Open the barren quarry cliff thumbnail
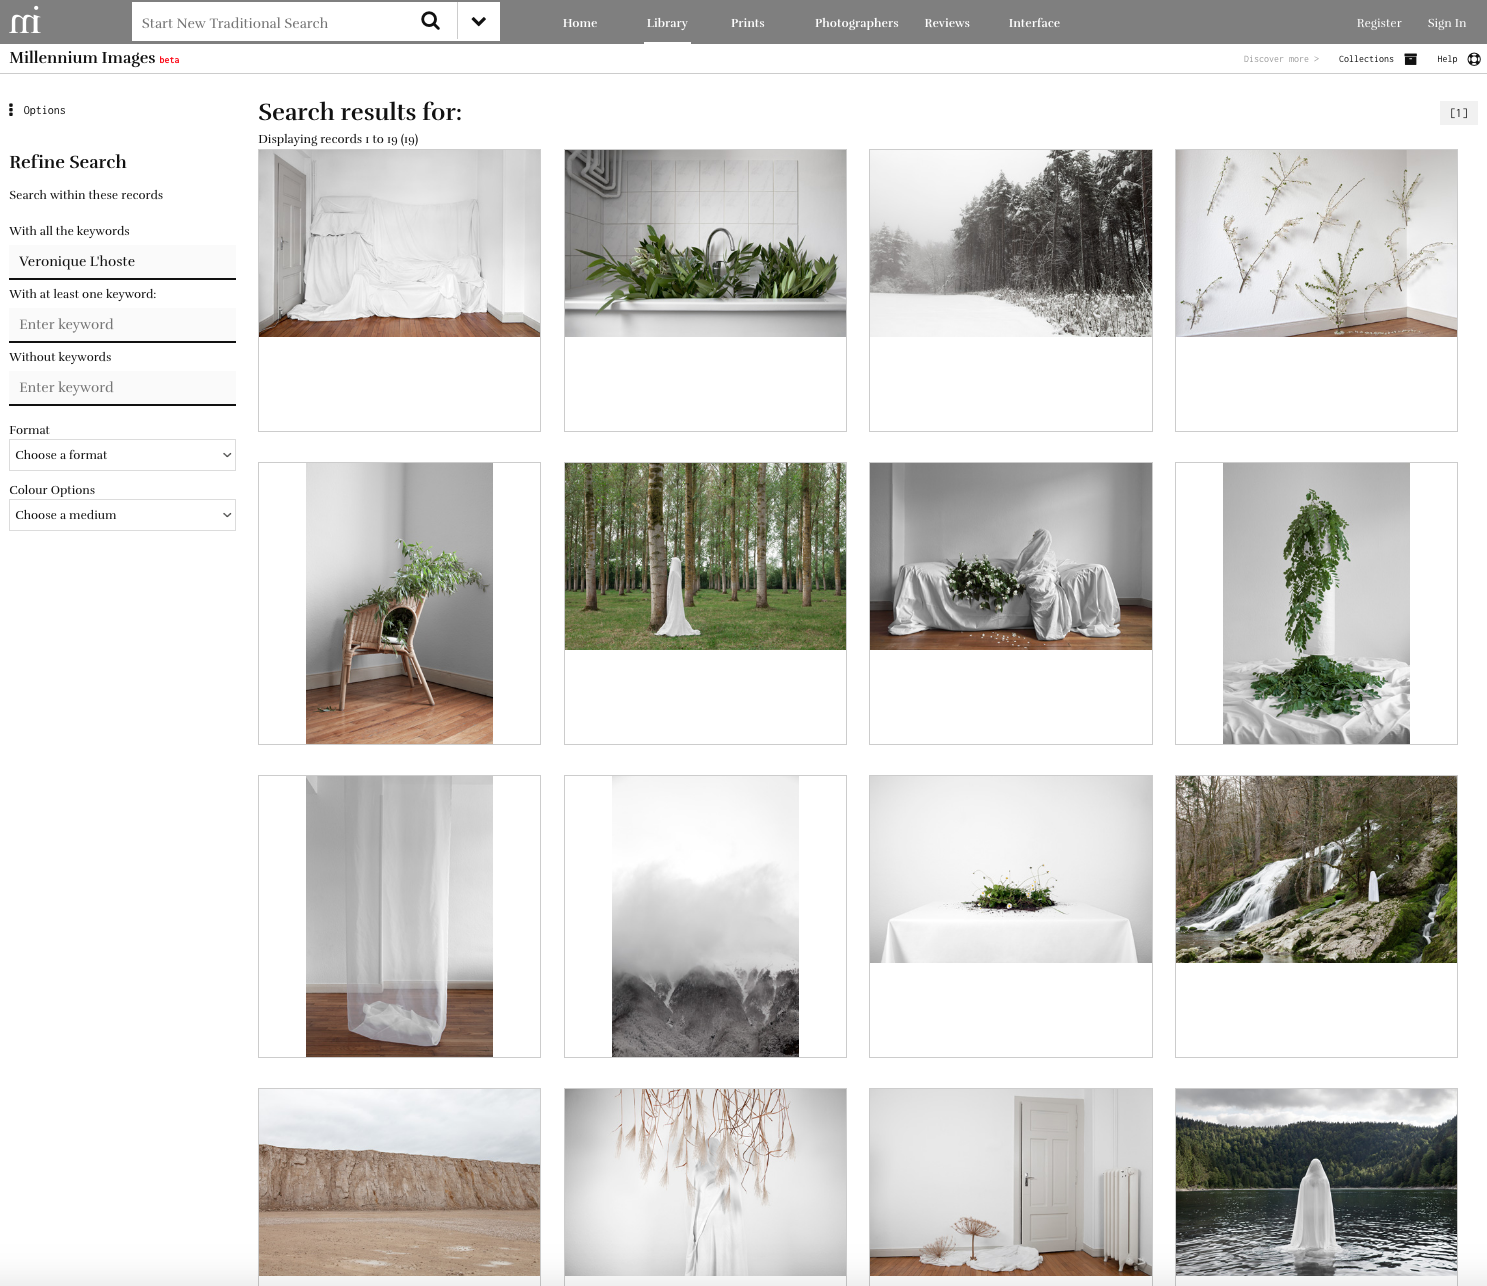1487x1286 pixels. (399, 1182)
